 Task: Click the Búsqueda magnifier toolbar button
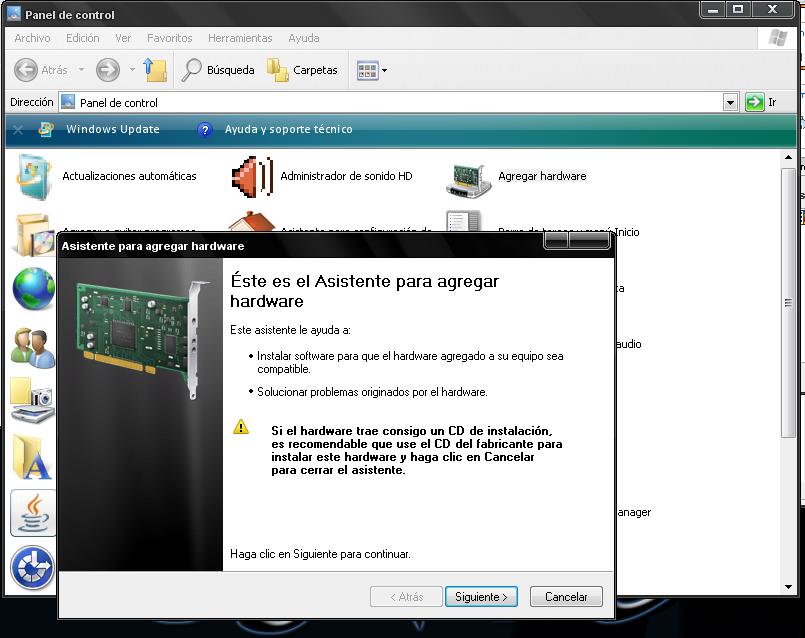click(x=218, y=70)
